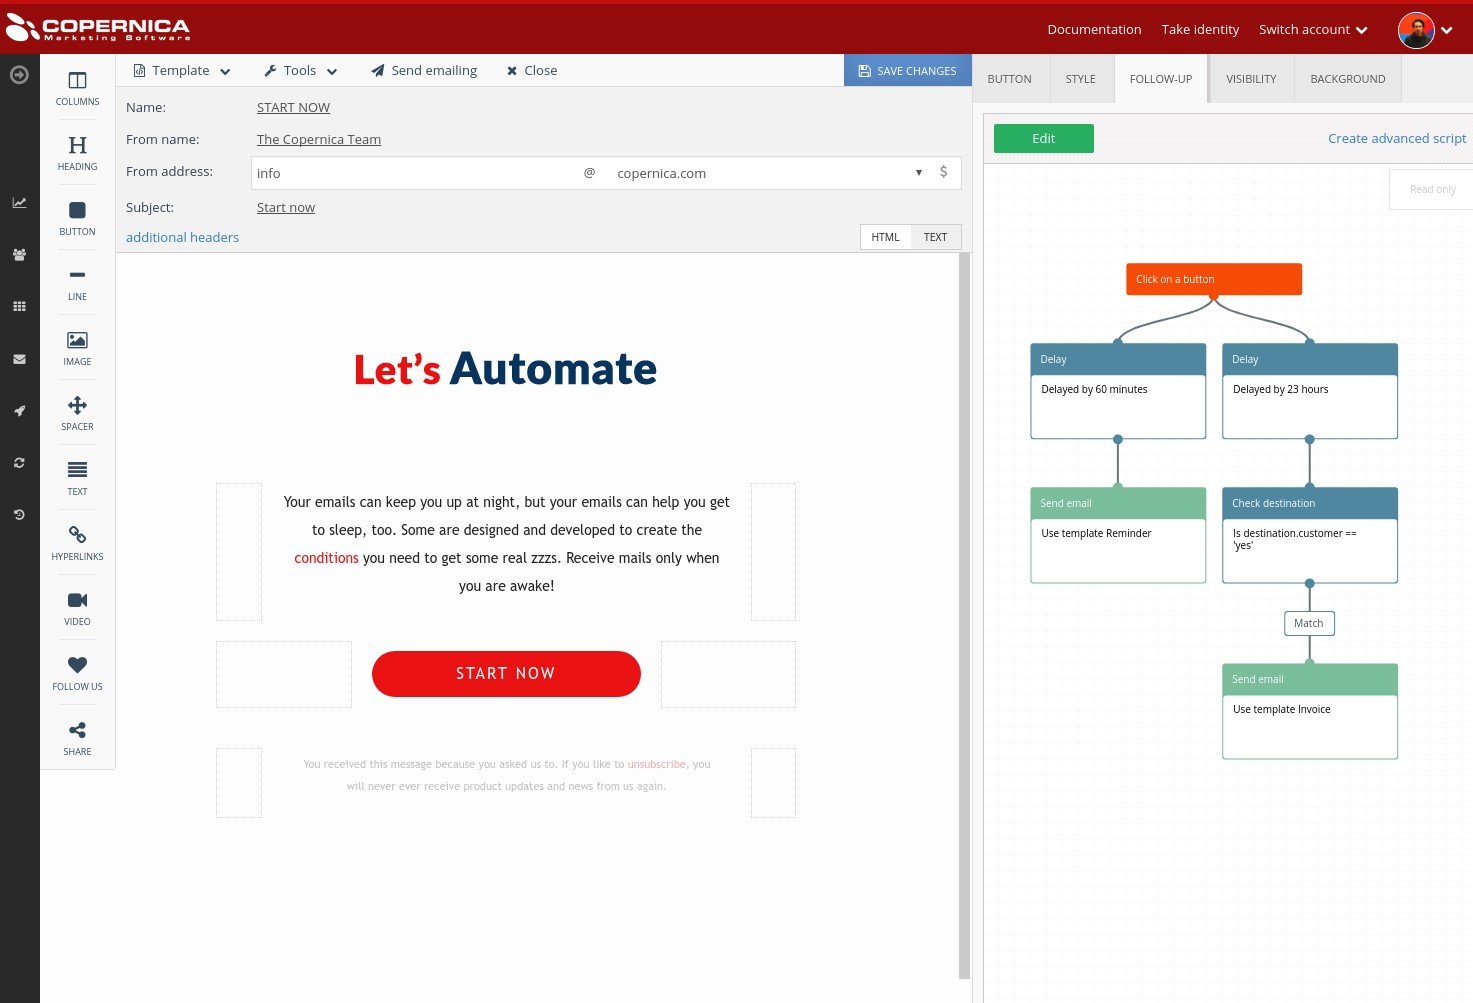The width and height of the screenshot is (1473, 1003).
Task: Pick the Line block icon
Action: point(77,283)
